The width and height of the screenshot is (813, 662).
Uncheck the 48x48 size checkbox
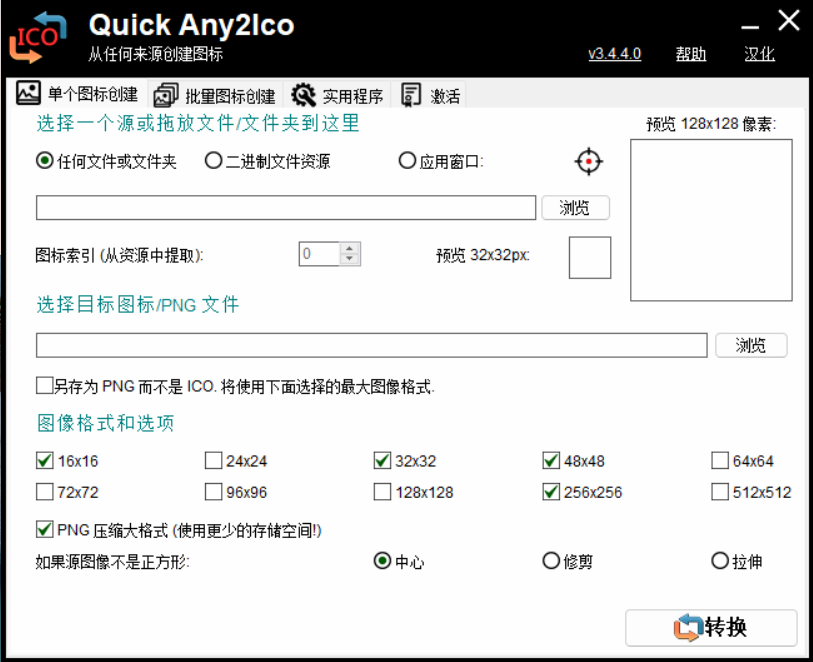551,460
